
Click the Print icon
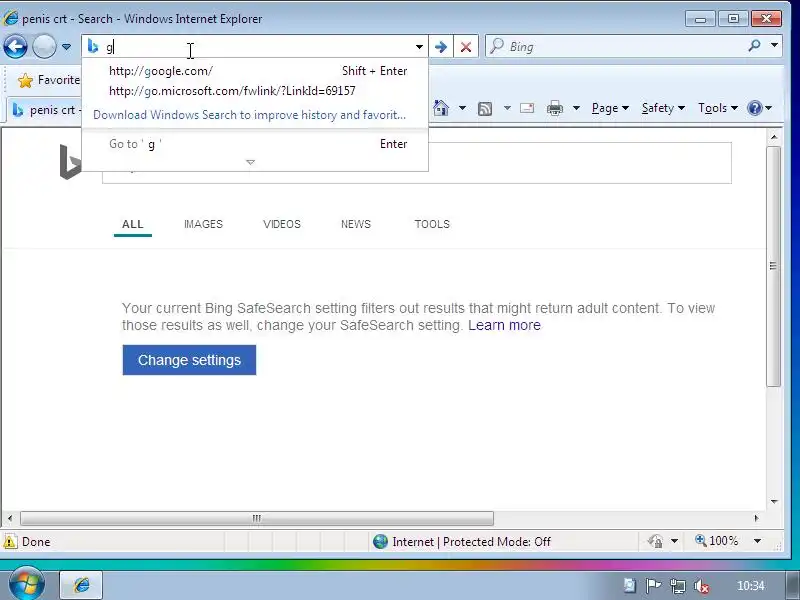tap(555, 108)
